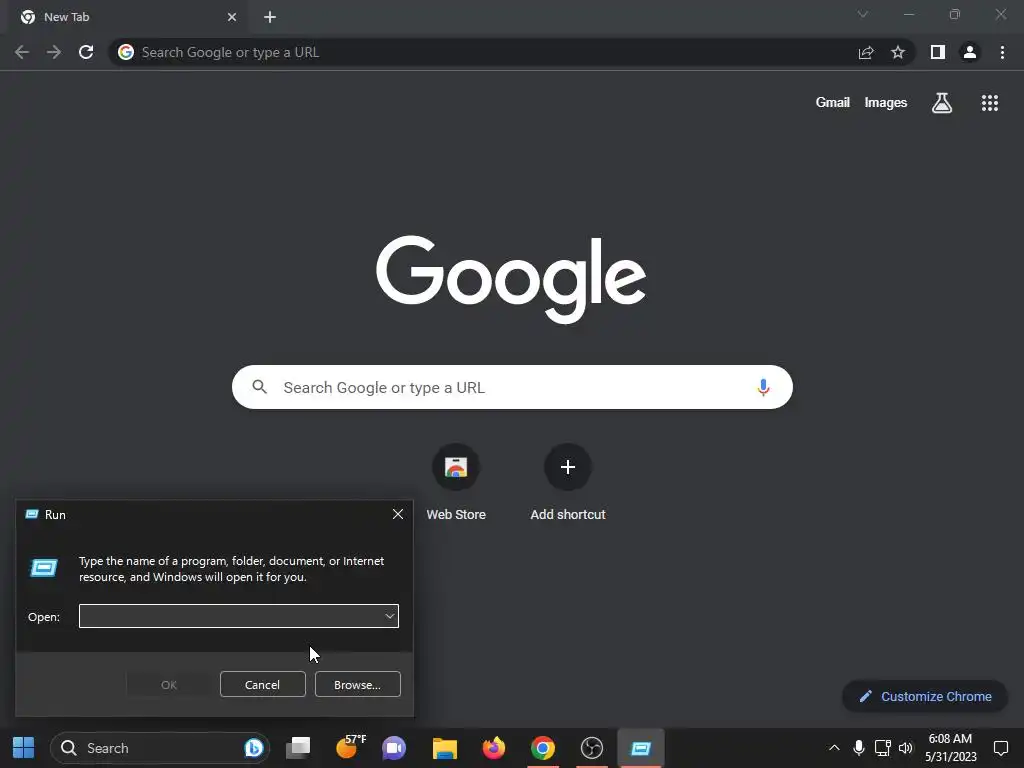
Task: Add shortcut plus tile
Action: (x=568, y=482)
